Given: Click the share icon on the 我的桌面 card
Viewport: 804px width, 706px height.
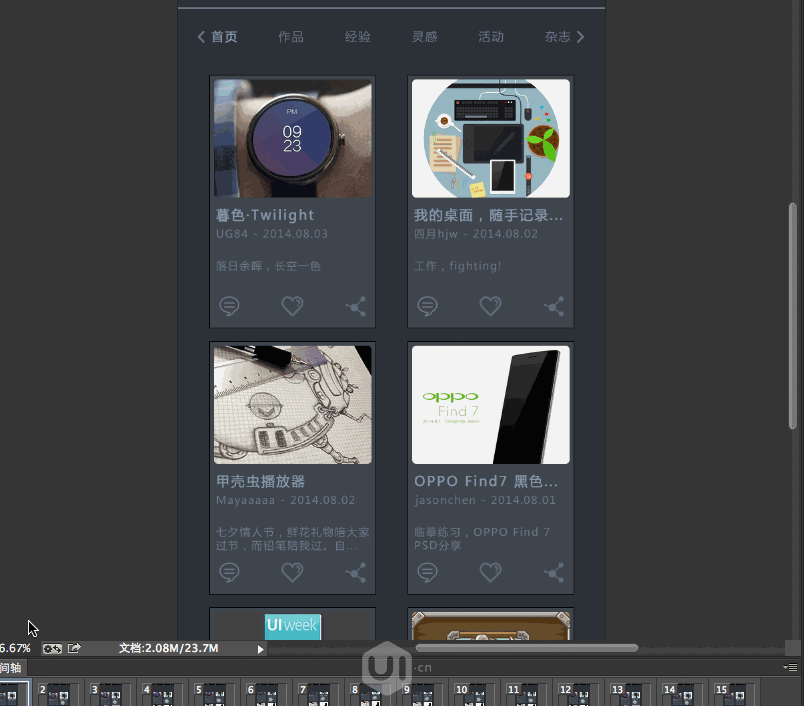Looking at the screenshot, I should 554,306.
